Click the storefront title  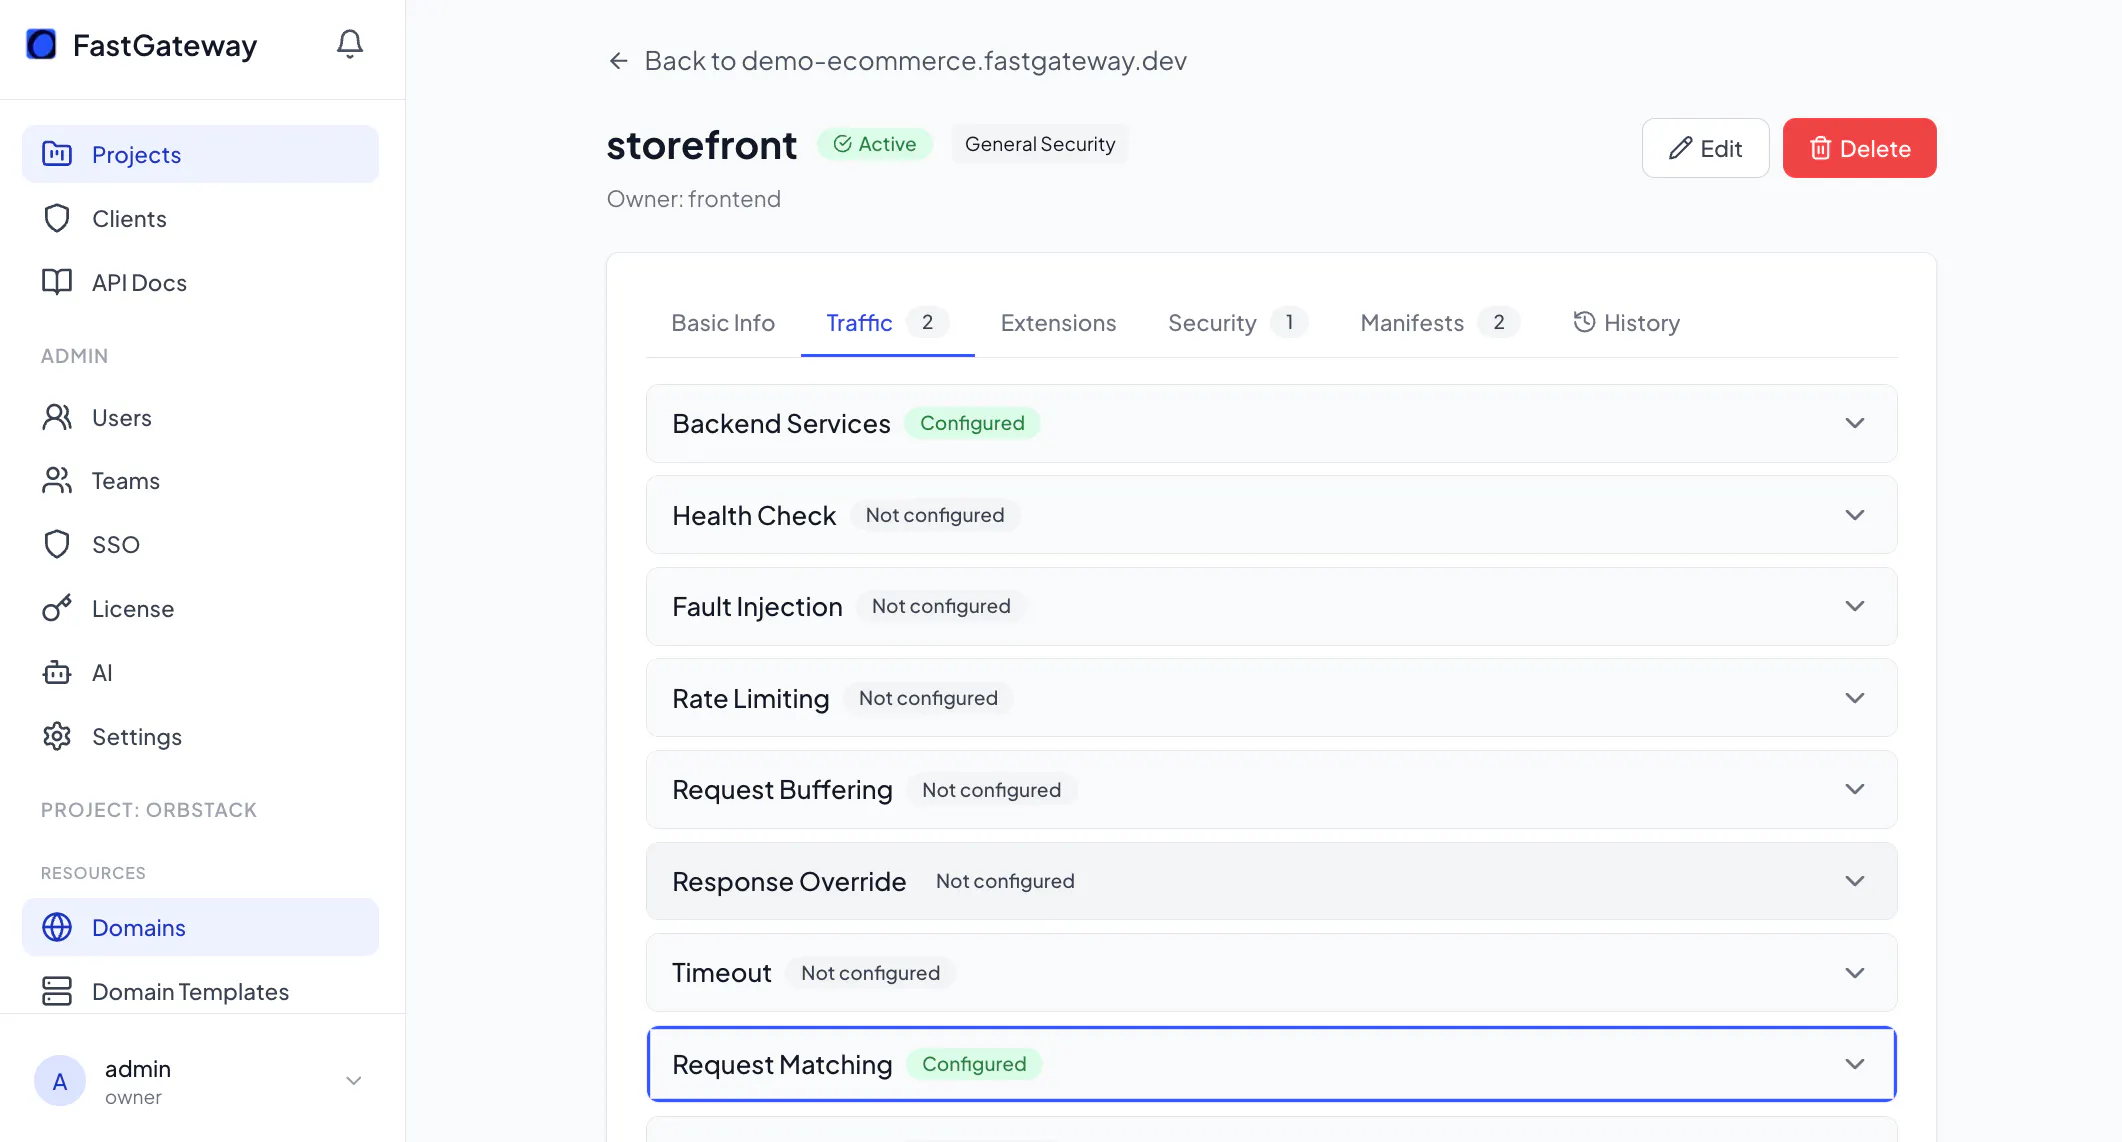click(x=702, y=145)
